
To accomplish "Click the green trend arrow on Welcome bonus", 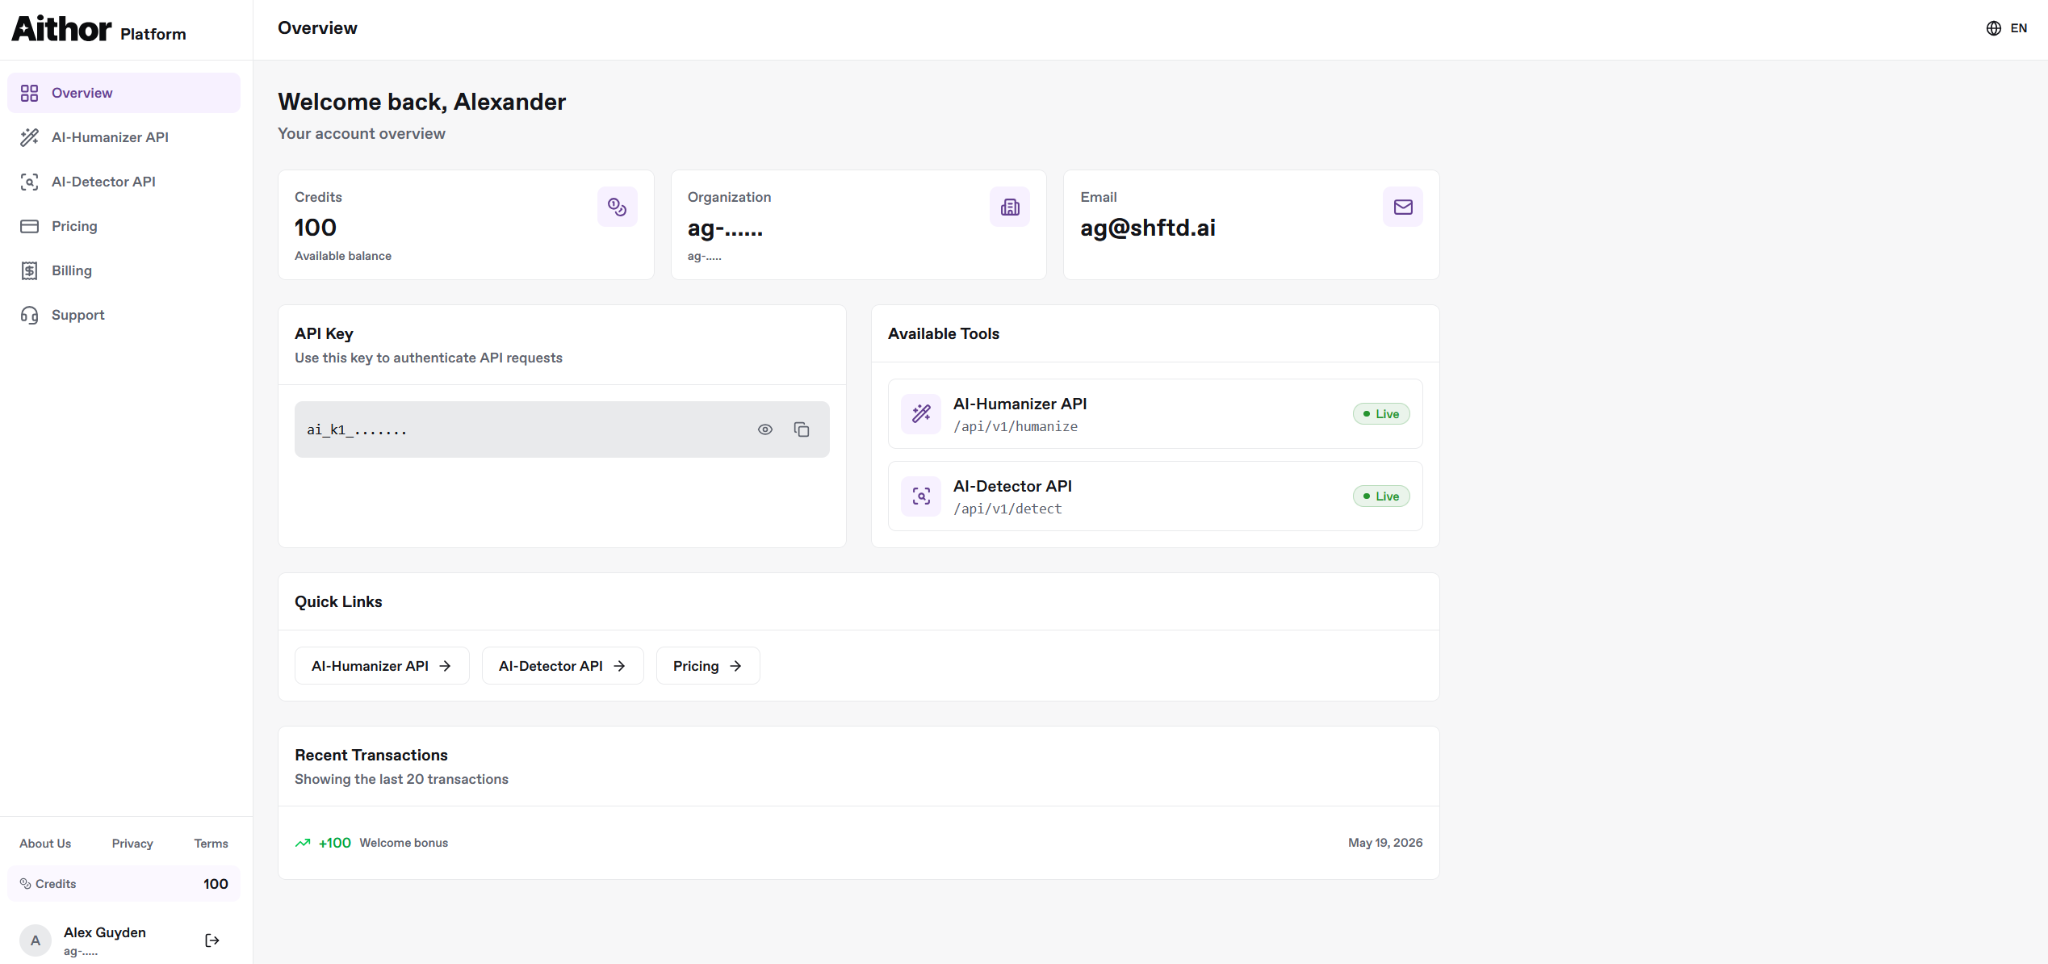I will (302, 843).
